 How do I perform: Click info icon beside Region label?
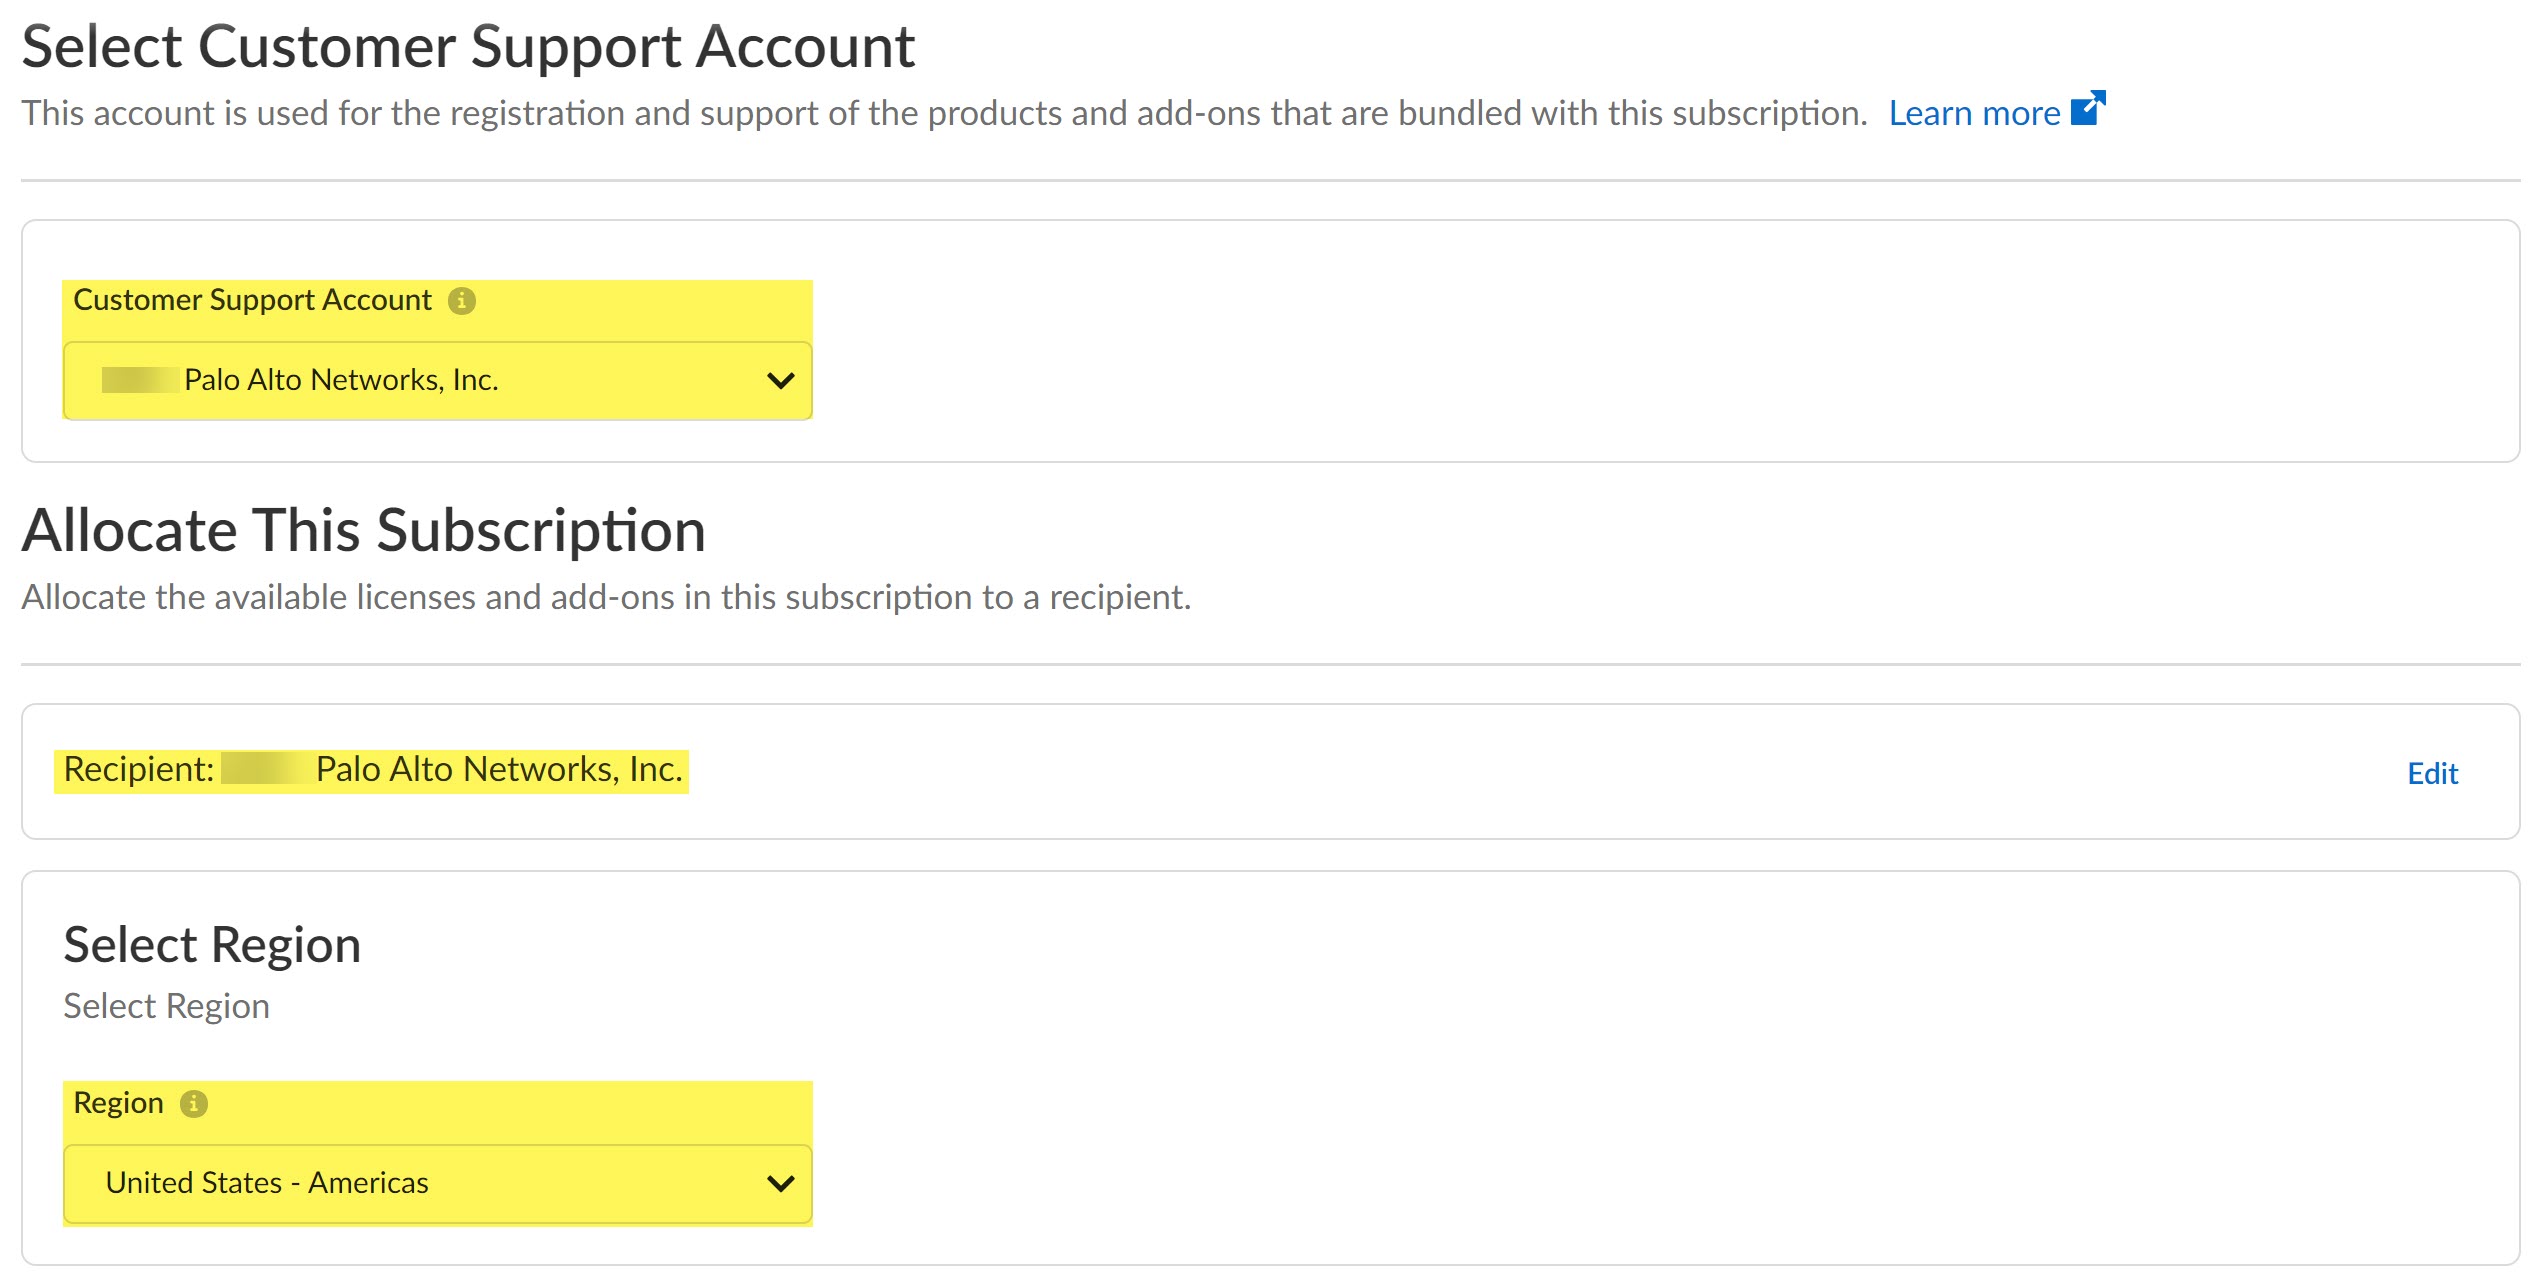pyautogui.click(x=193, y=1104)
